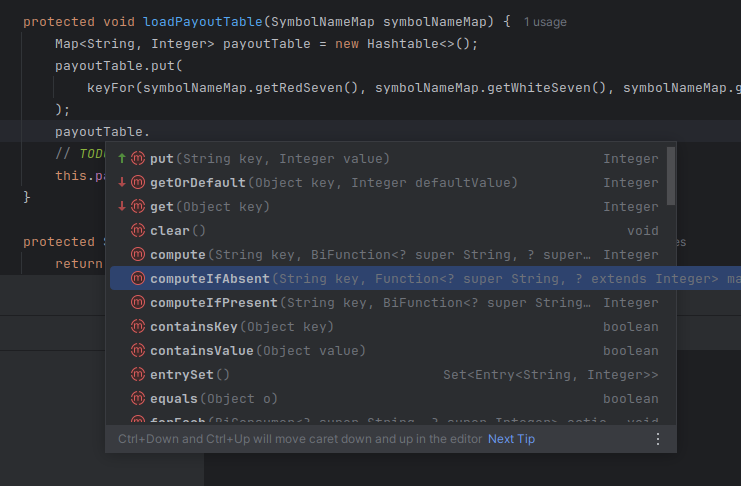
Task: Click the green up arrow beside put
Action: click(x=122, y=159)
